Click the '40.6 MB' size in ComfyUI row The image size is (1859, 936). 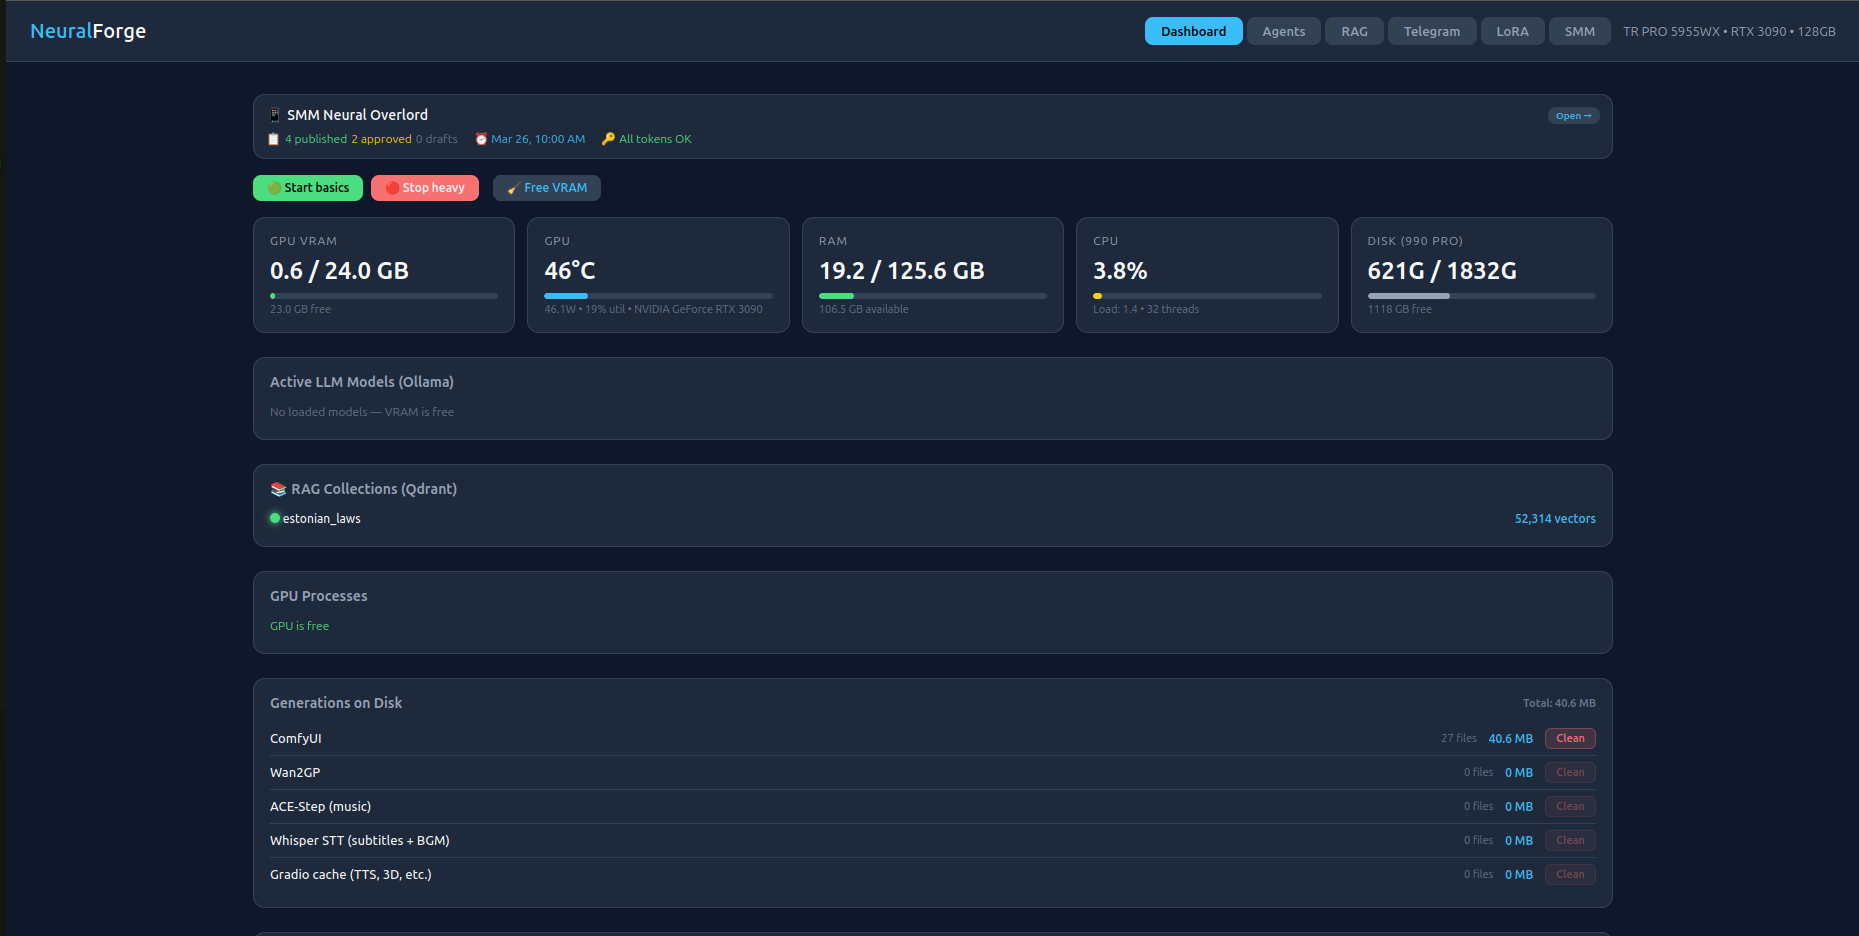coord(1510,738)
